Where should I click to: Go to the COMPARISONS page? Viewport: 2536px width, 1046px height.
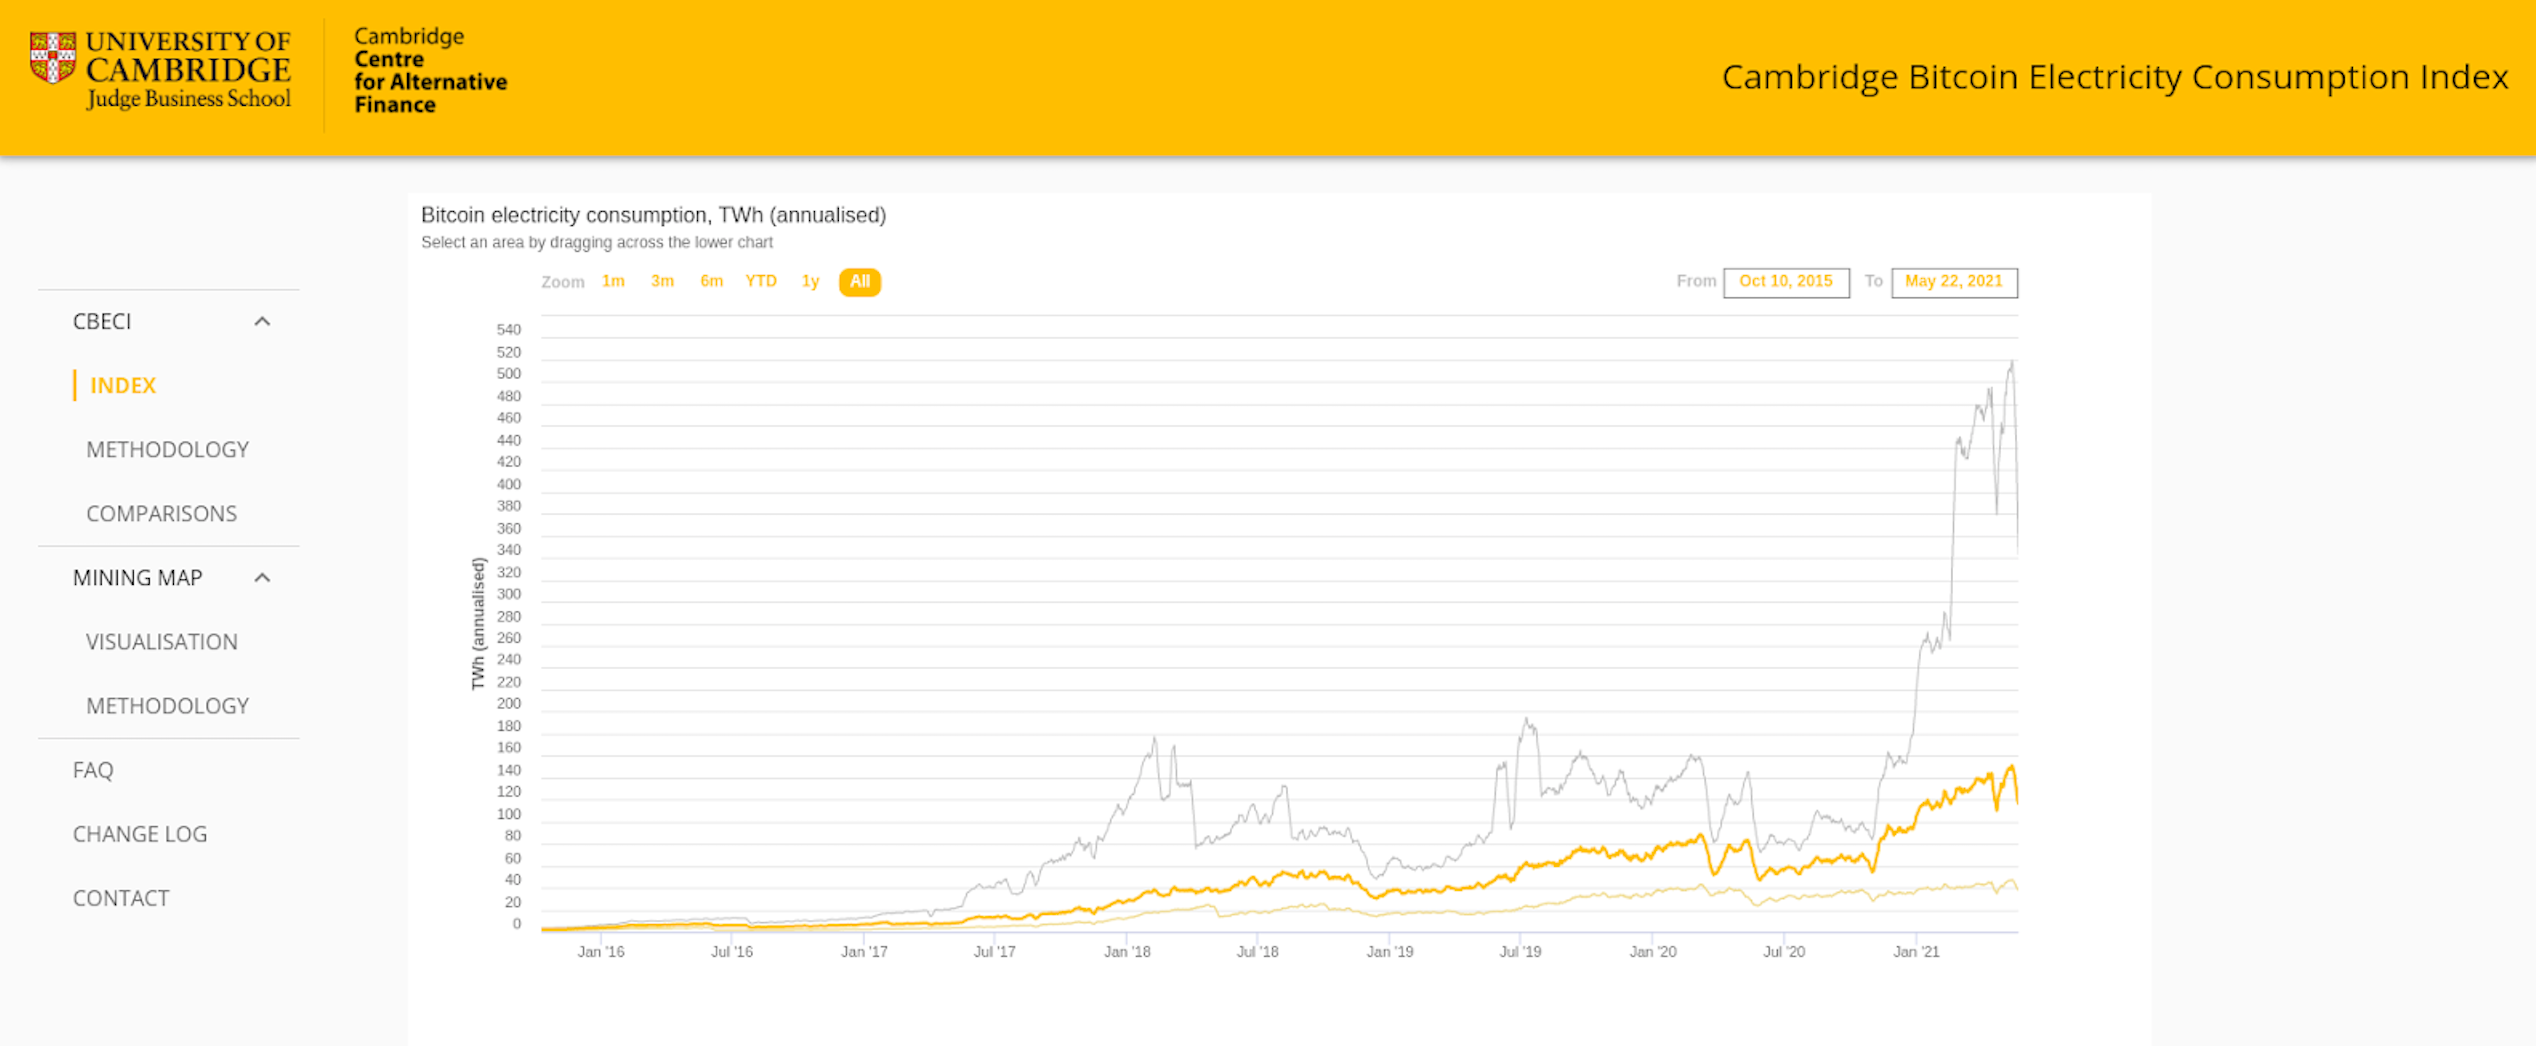pyautogui.click(x=161, y=513)
